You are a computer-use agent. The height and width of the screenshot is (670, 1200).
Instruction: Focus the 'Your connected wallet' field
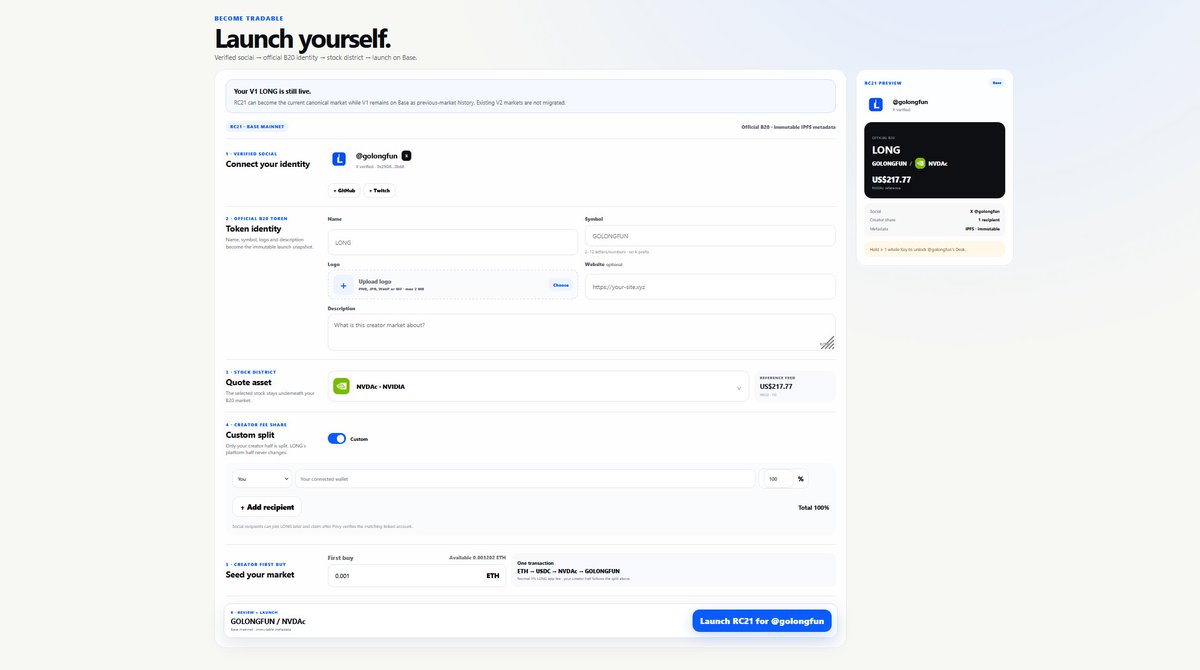click(525, 479)
